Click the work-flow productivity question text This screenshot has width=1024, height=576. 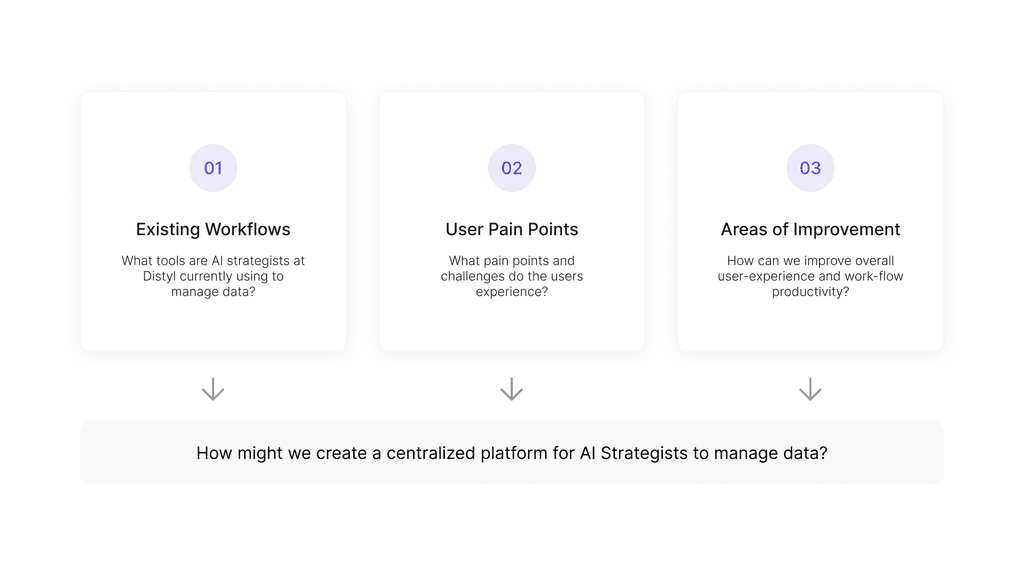[x=810, y=276]
